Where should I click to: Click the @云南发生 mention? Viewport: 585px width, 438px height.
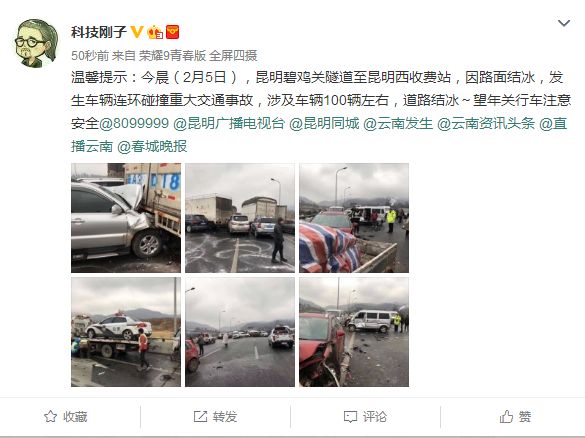[398, 123]
